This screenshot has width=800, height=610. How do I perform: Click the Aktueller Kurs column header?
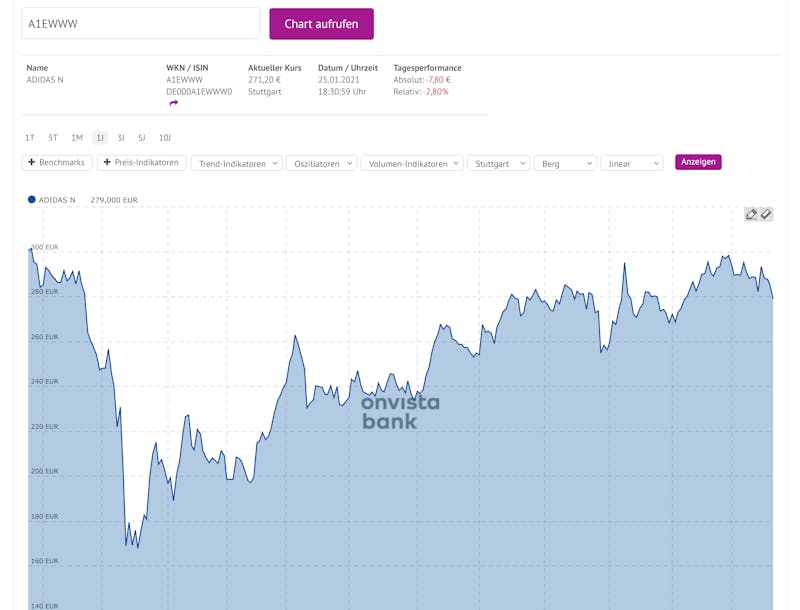tap(274, 68)
